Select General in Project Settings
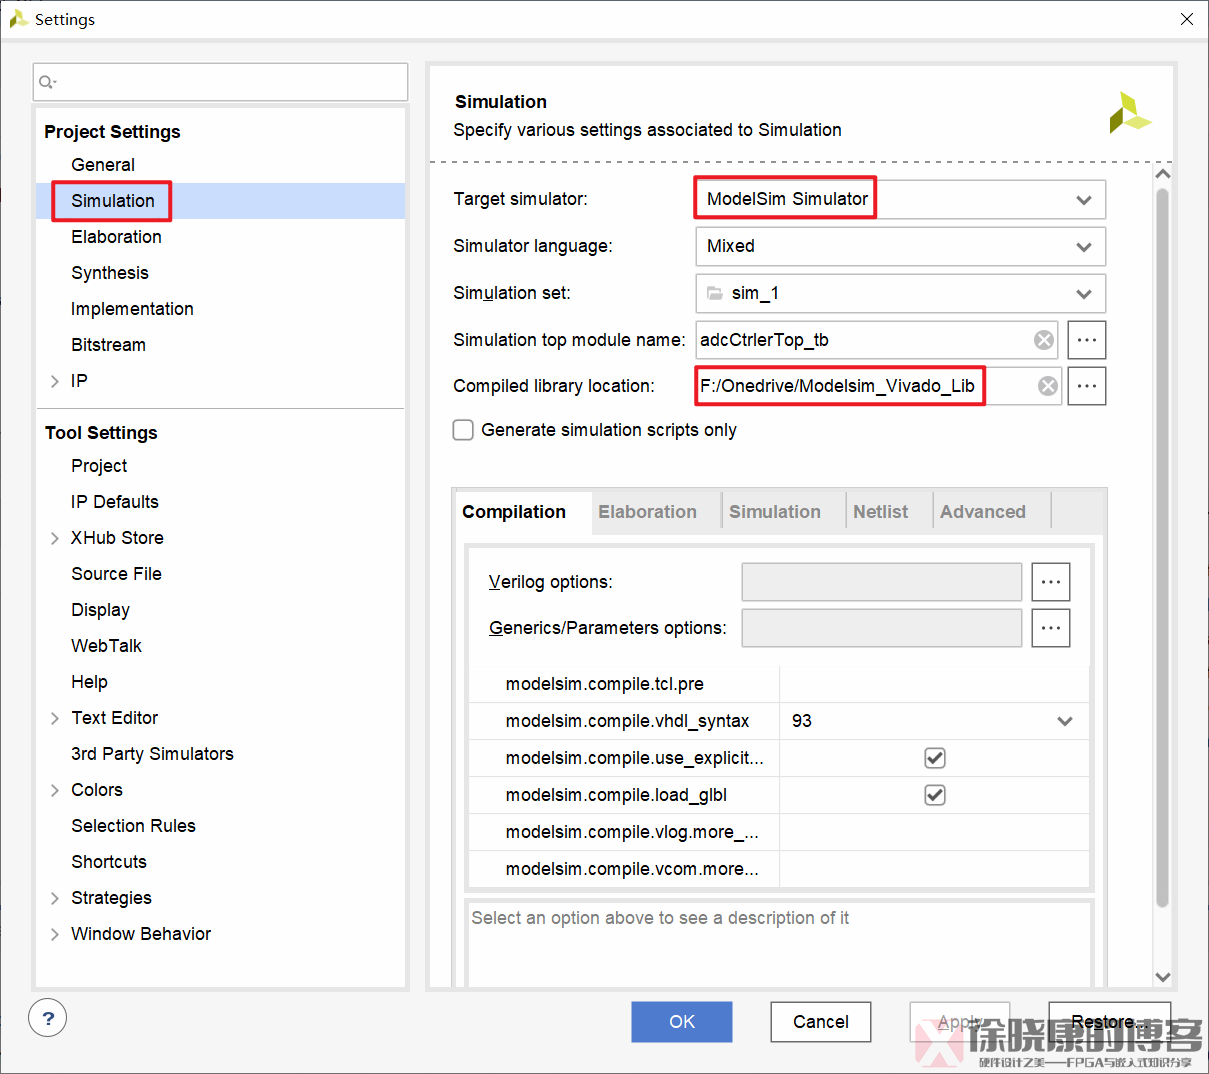 coord(103,165)
